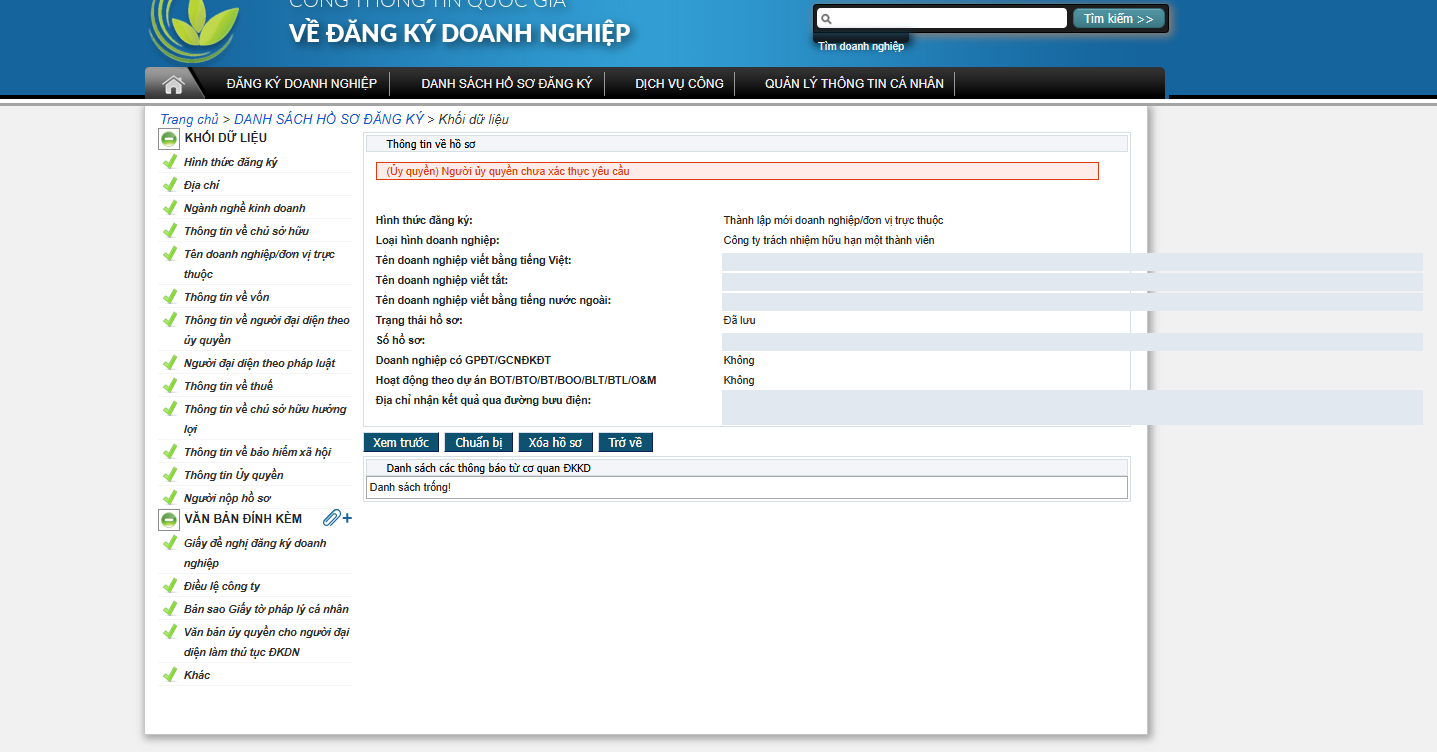Open Thông tin về chủ sở hữu hưởng lợi
This screenshot has height=752, width=1437.
point(265,419)
